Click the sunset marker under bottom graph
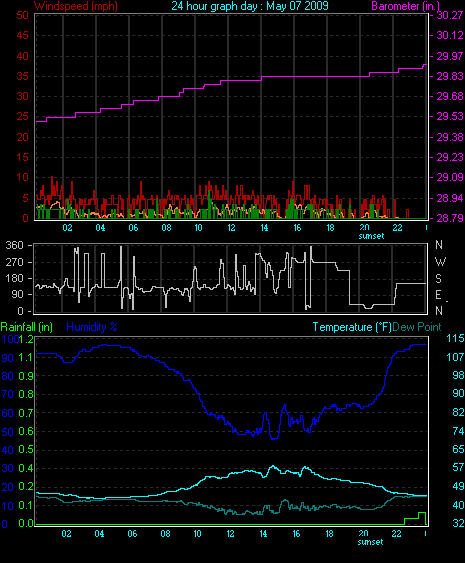 coord(370,542)
